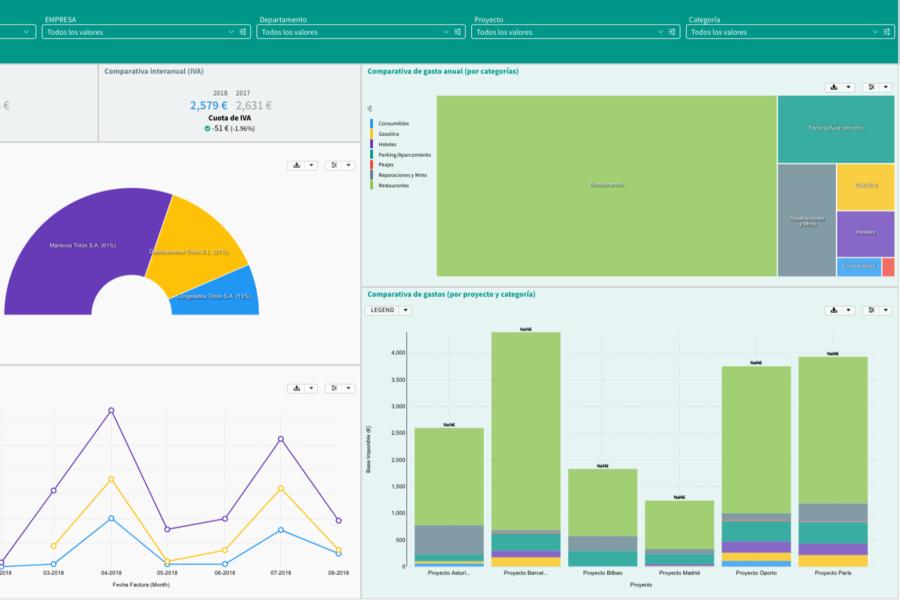The height and width of the screenshot is (600, 900).
Task: Select the Parking/Aparcamiento treemap tile
Action: tap(836, 129)
